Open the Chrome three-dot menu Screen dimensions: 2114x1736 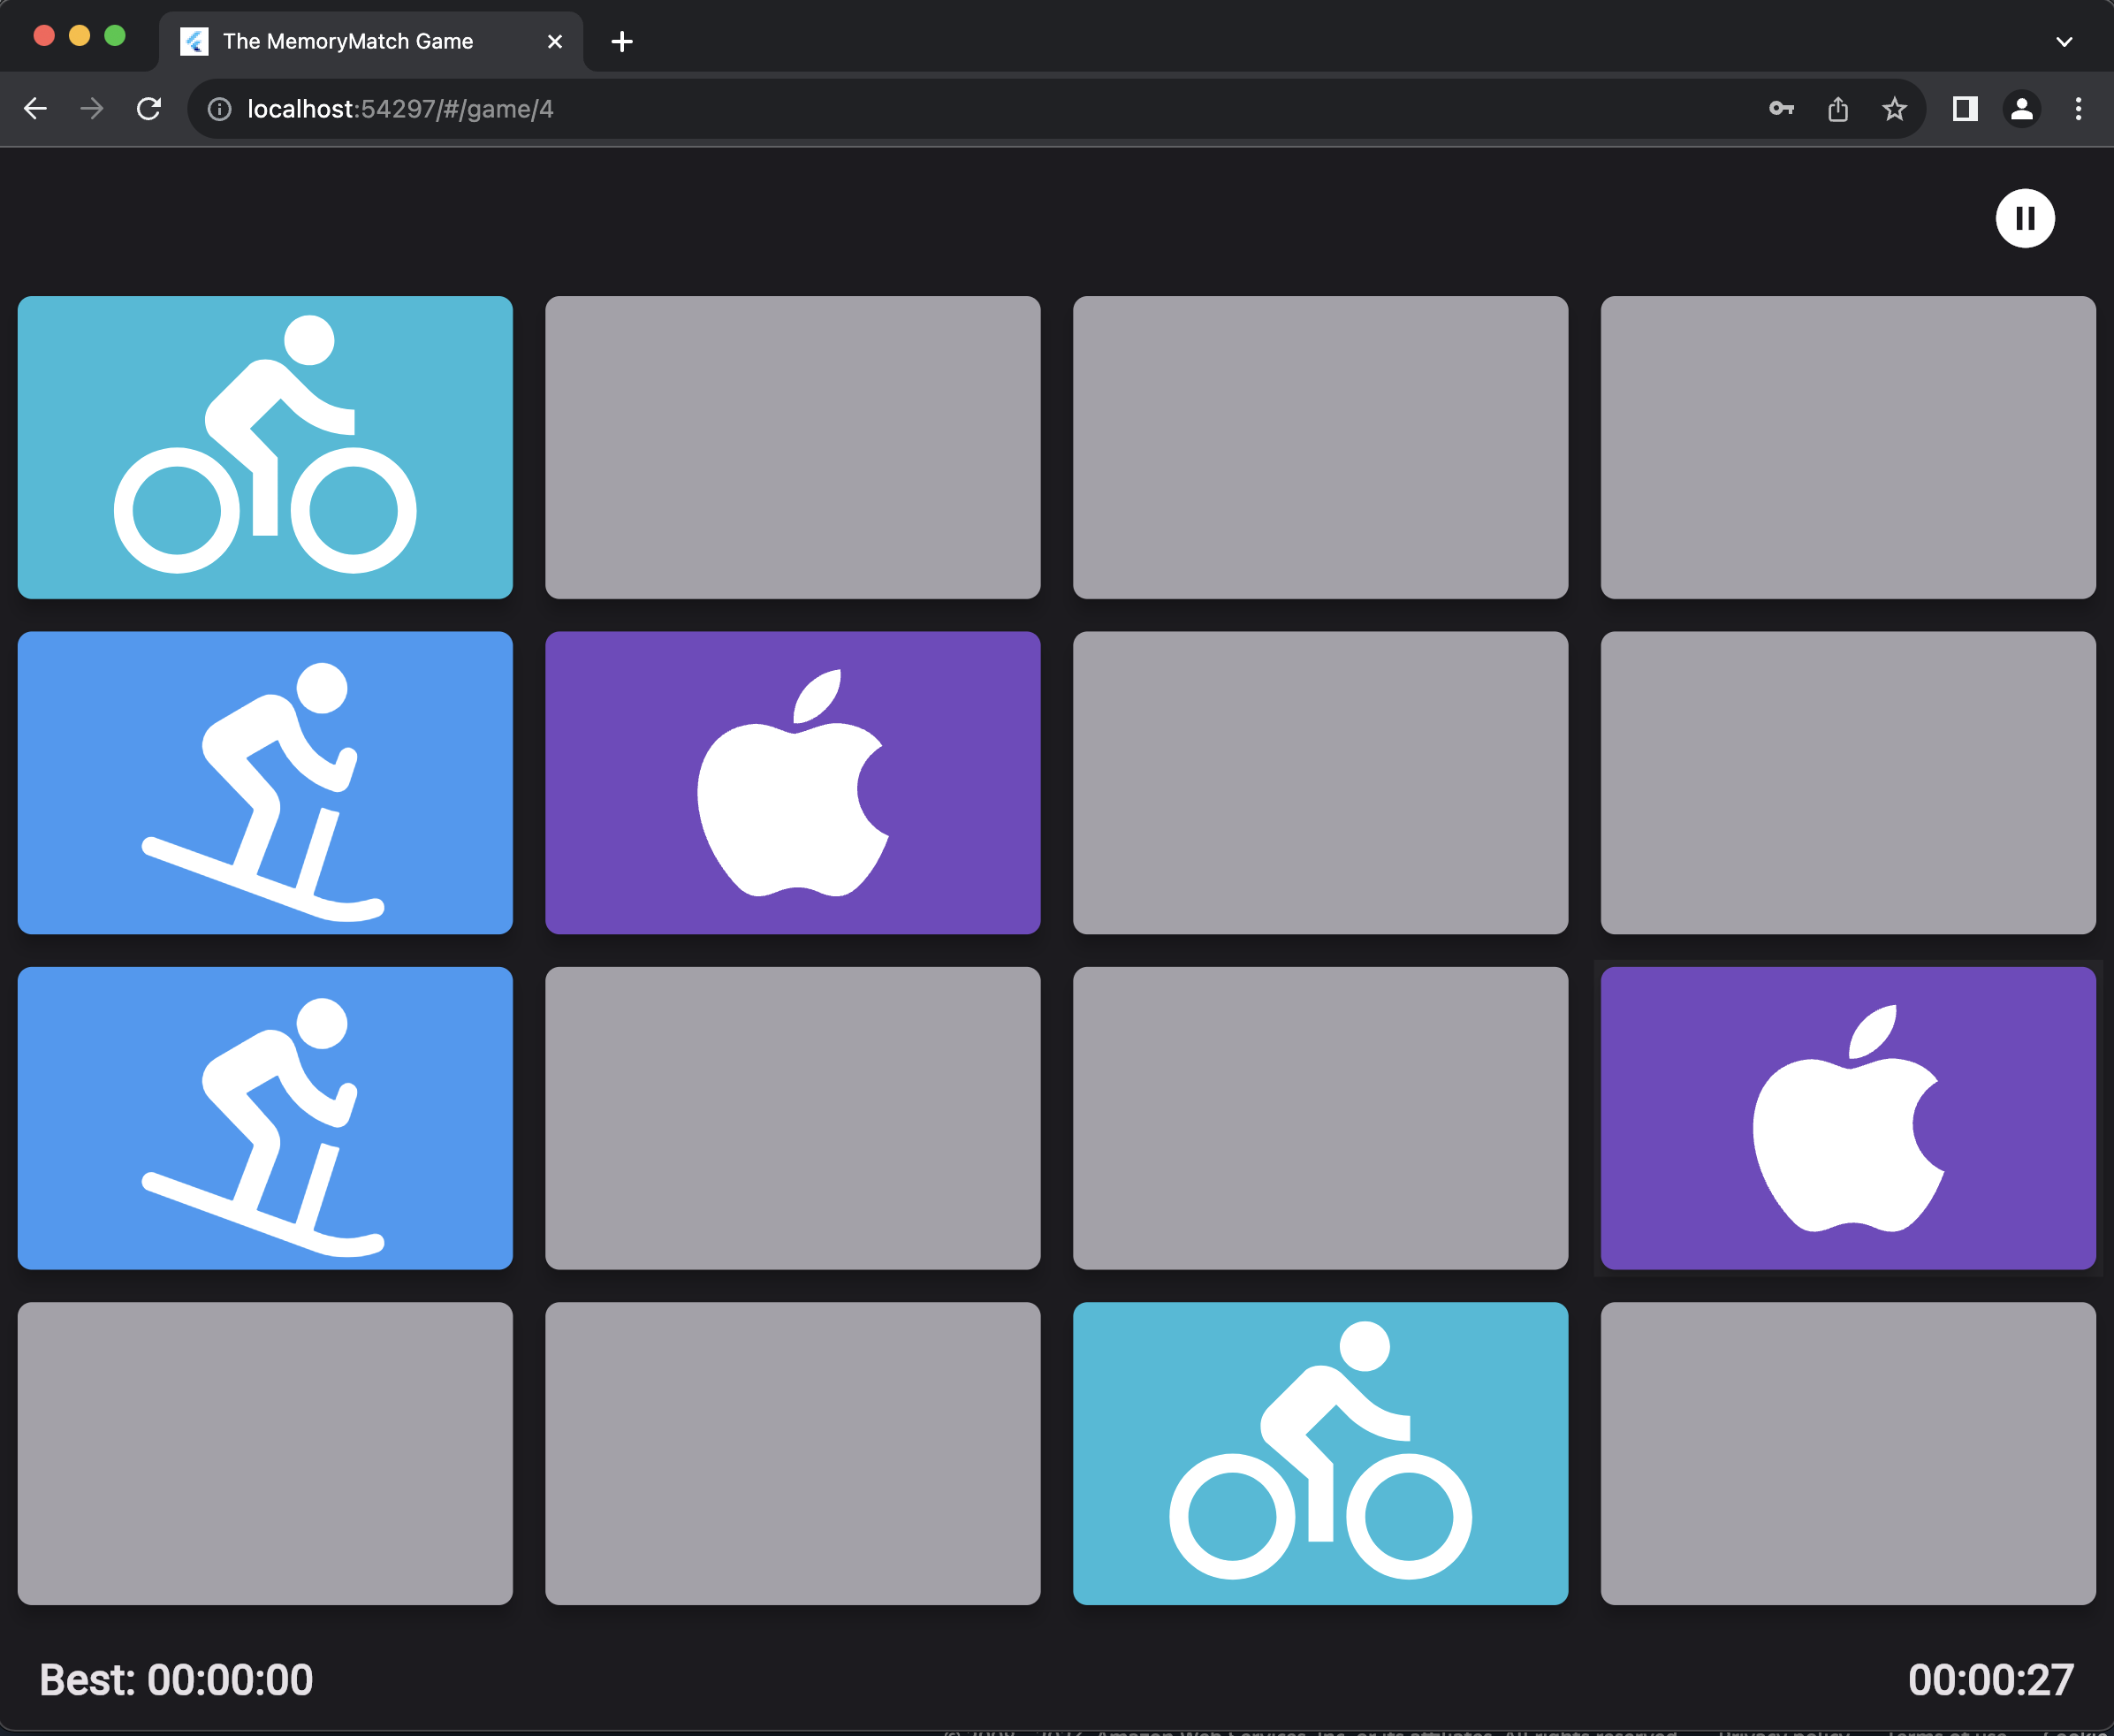[x=2078, y=109]
